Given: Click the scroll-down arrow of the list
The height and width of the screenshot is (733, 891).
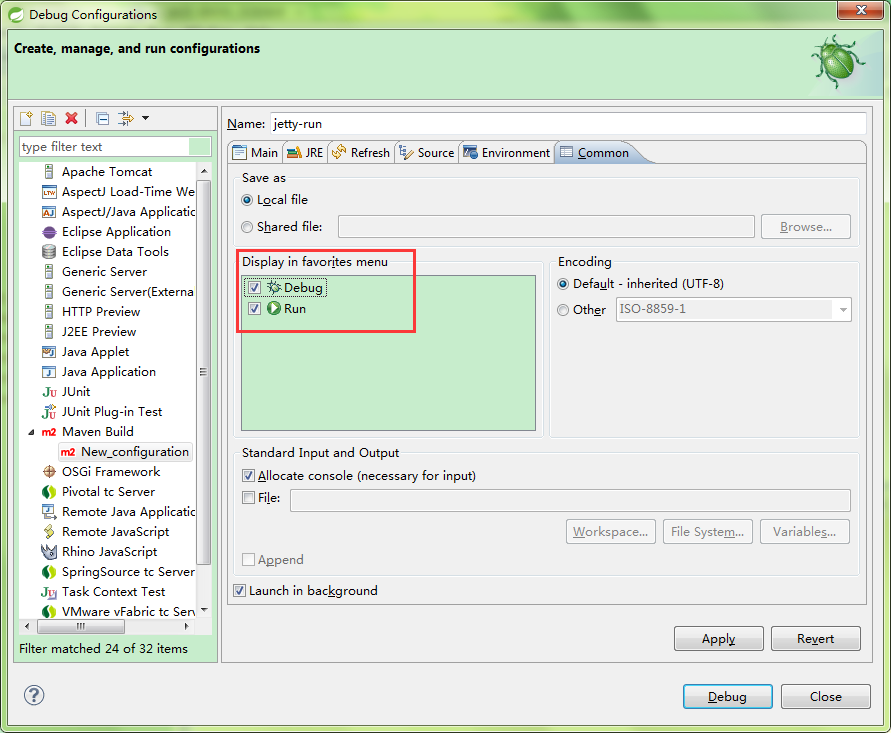Looking at the screenshot, I should pos(204,610).
